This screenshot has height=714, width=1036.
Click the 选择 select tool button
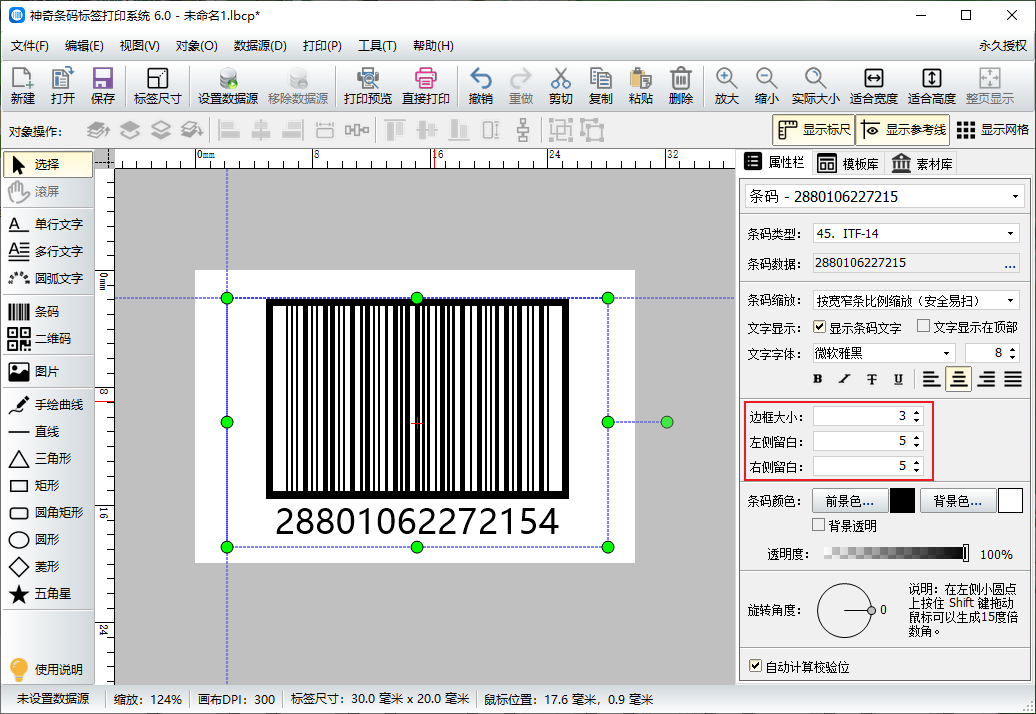pos(48,164)
